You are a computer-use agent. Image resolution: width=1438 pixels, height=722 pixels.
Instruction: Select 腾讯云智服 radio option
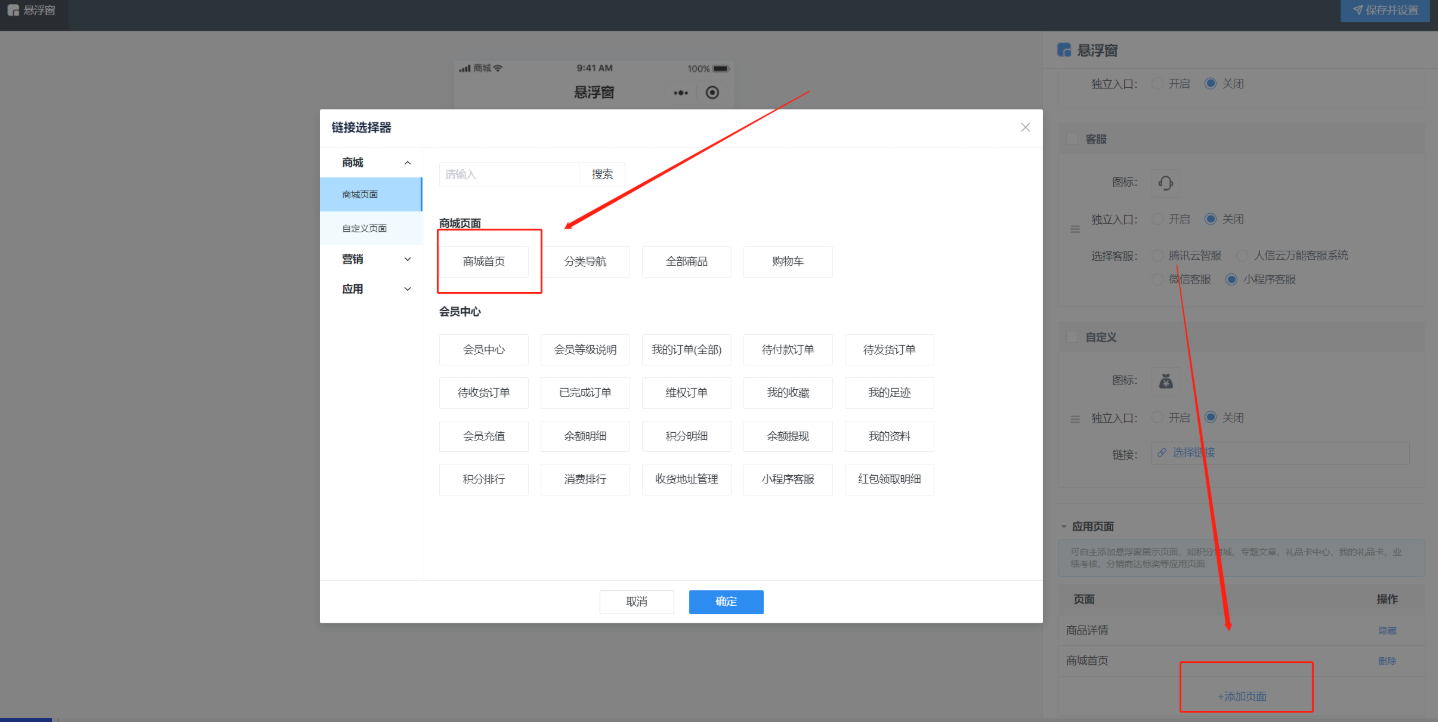(1159, 255)
